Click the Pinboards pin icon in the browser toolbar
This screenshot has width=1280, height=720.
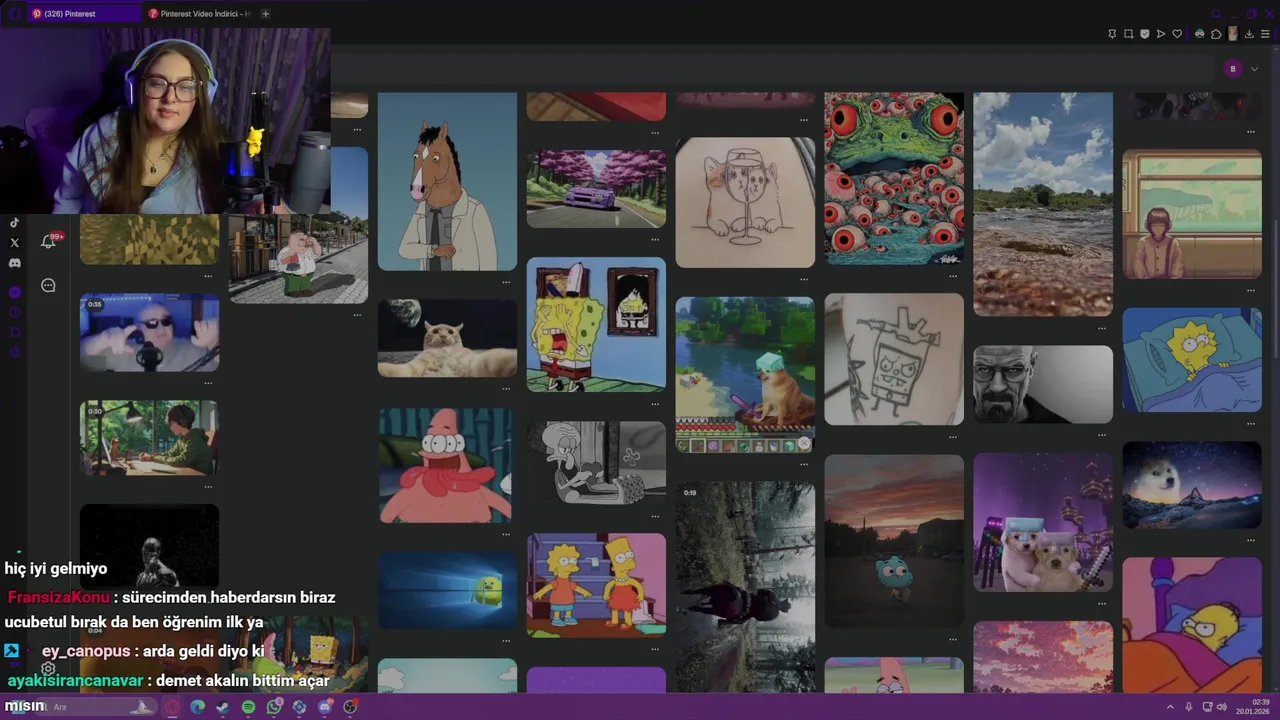pyautogui.click(x=1112, y=34)
